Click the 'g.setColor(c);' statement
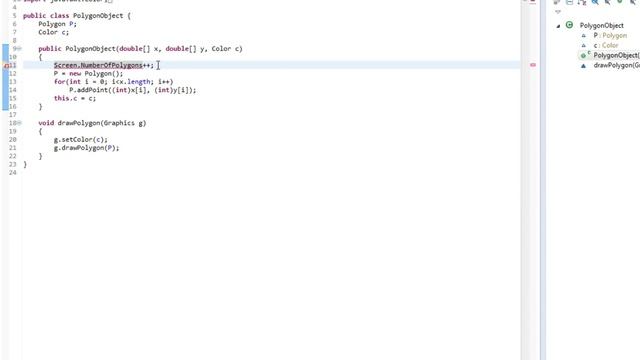This screenshot has width=640, height=360. tap(81, 140)
